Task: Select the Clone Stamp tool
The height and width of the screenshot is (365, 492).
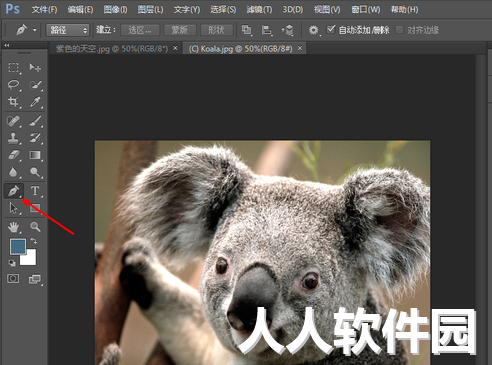Action: coord(13,138)
